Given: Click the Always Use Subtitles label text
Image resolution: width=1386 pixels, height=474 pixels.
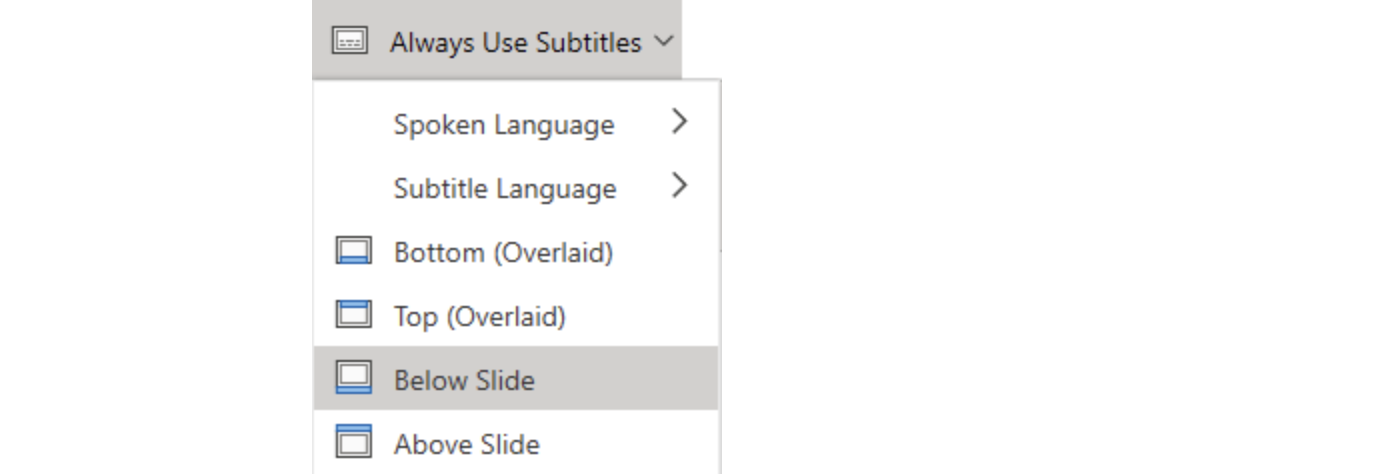Looking at the screenshot, I should click(x=516, y=43).
